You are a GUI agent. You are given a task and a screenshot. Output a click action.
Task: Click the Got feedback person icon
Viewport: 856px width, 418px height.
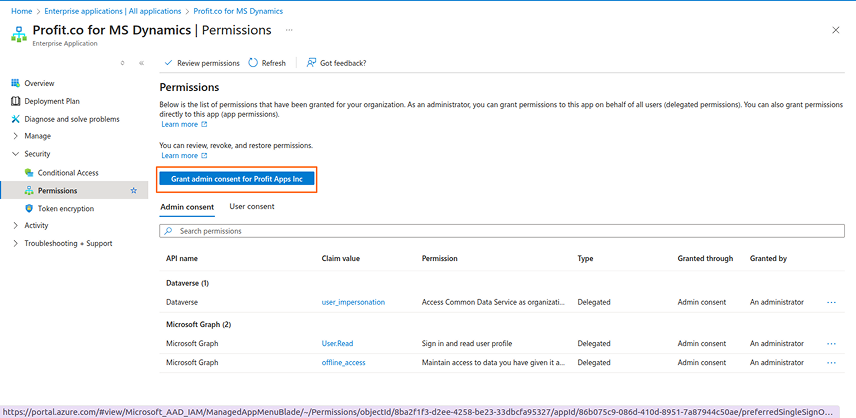tap(311, 63)
